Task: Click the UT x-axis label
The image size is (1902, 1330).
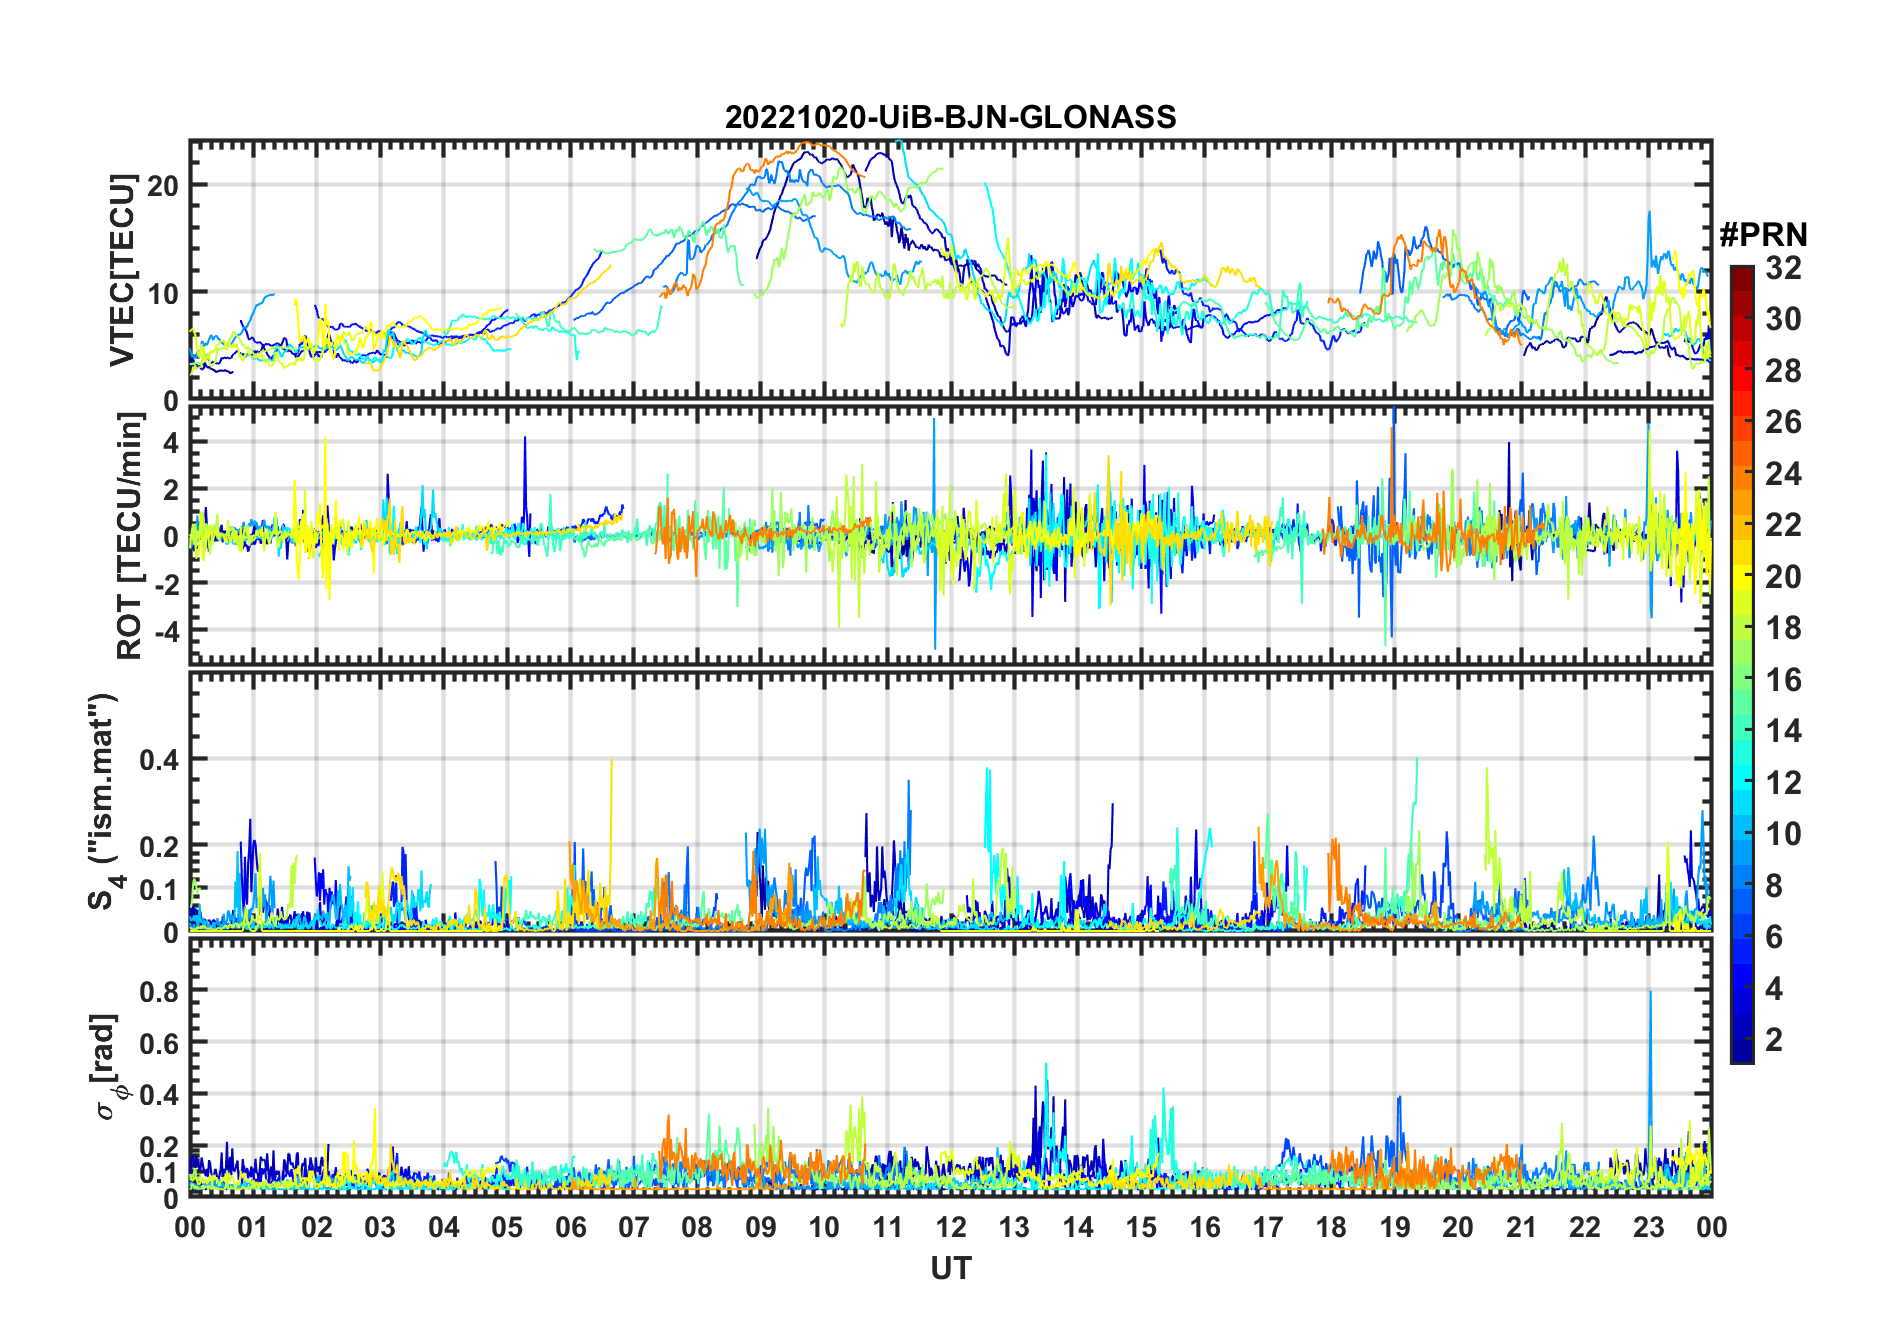Action: [950, 1269]
